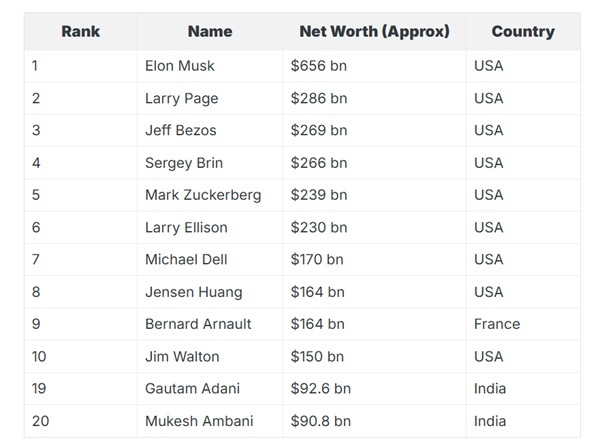This screenshot has width=600, height=441.
Task: Select the $170 bn net worth cell
Action: click(317, 259)
